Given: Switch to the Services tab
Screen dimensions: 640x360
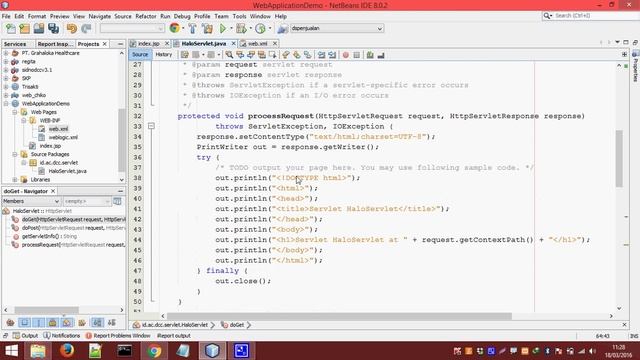Looking at the screenshot, I should (x=15, y=44).
